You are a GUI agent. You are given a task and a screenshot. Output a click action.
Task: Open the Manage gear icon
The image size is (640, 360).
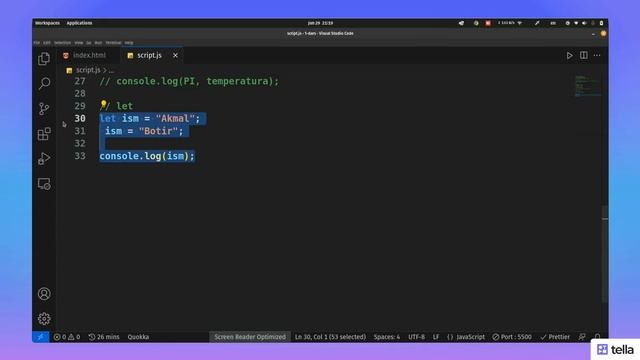(x=44, y=318)
